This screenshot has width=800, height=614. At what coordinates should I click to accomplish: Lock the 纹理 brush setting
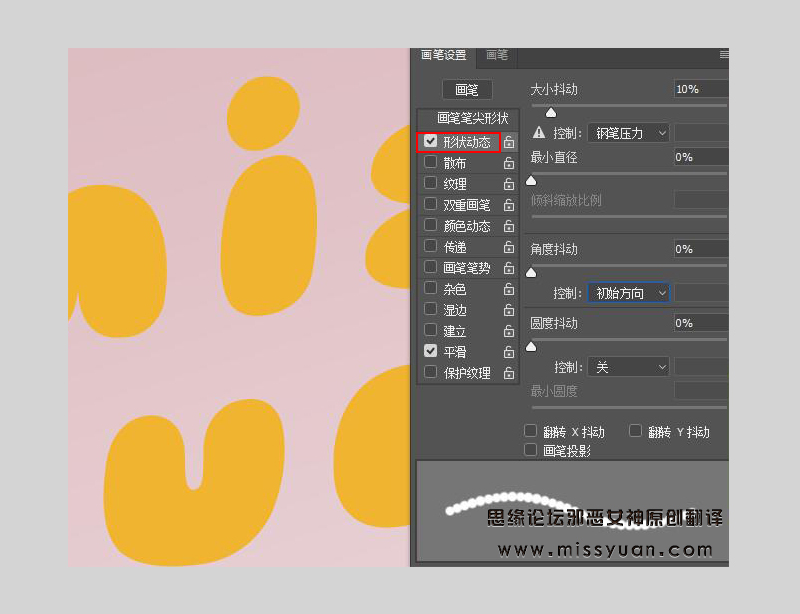(508, 183)
